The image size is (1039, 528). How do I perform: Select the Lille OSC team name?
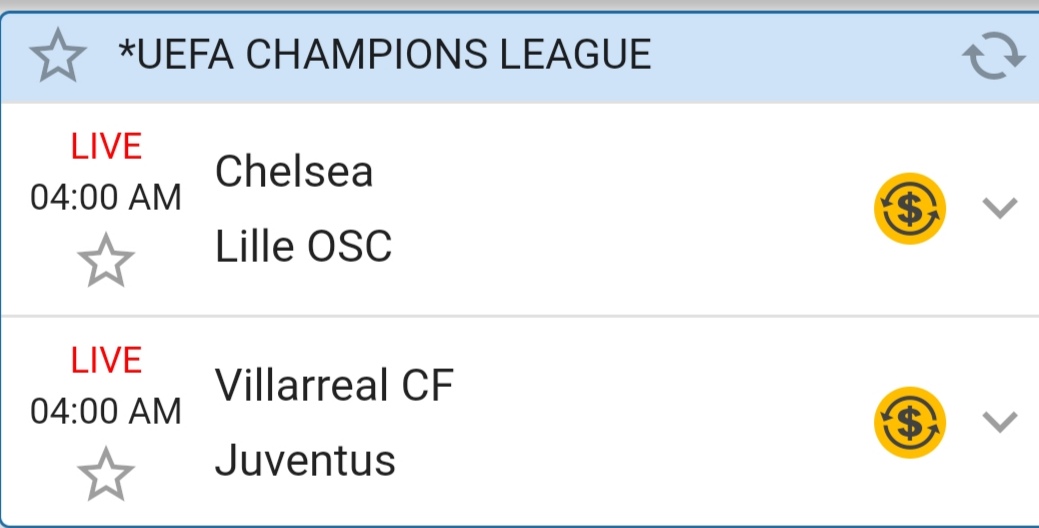point(304,246)
